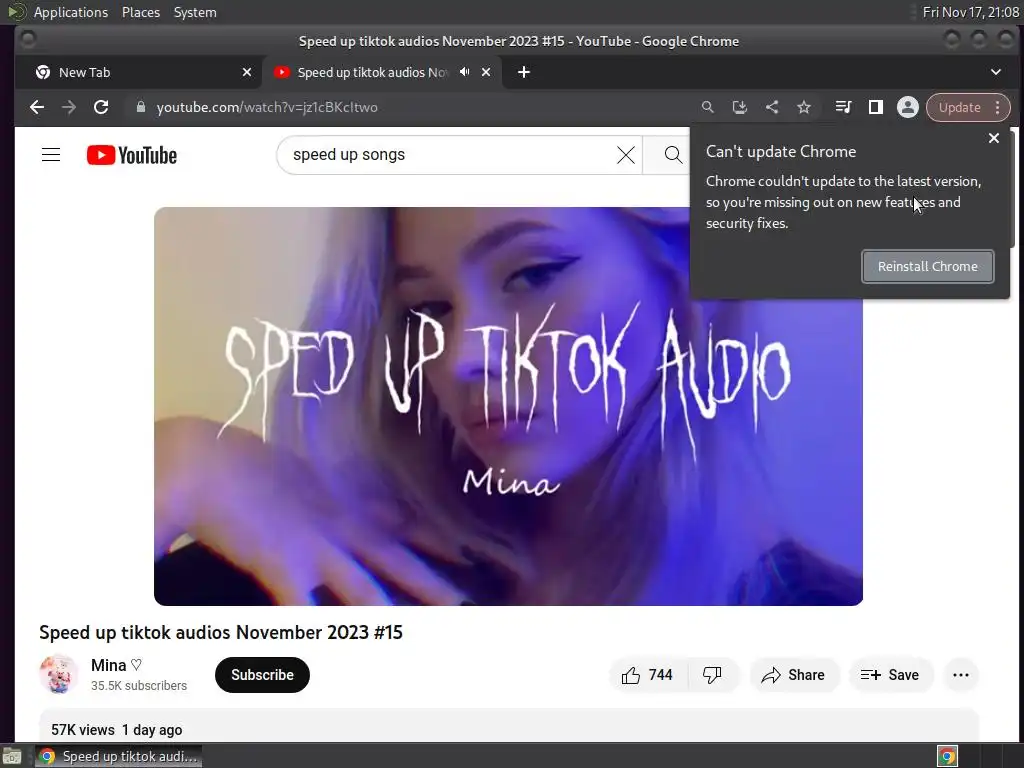Expand the tab search dropdown arrow
Viewport: 1024px width, 768px height.
[996, 72]
